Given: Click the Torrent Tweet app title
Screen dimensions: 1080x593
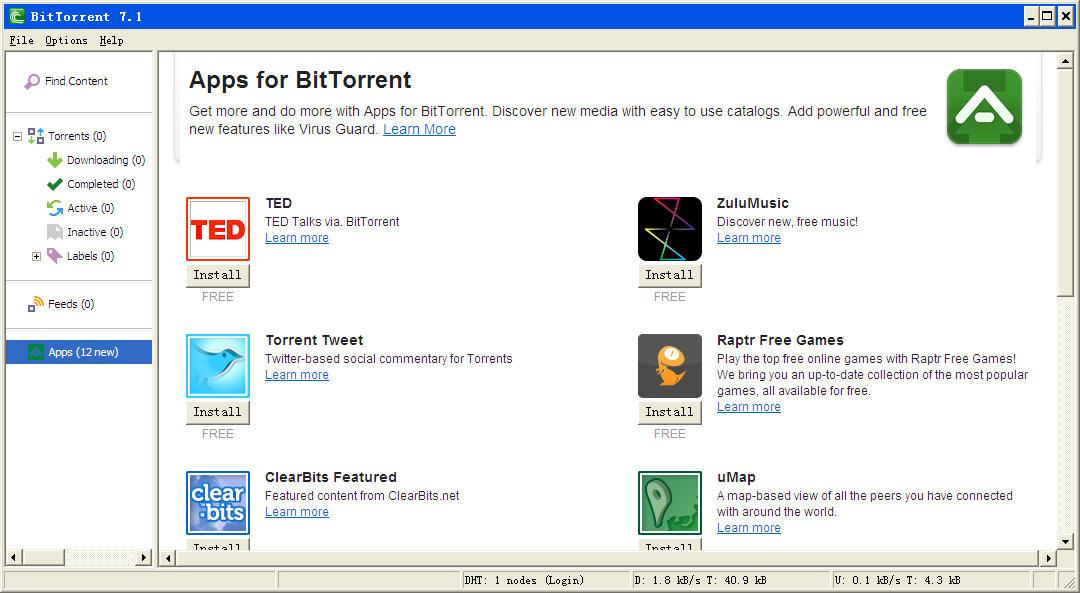Looking at the screenshot, I should (x=314, y=340).
